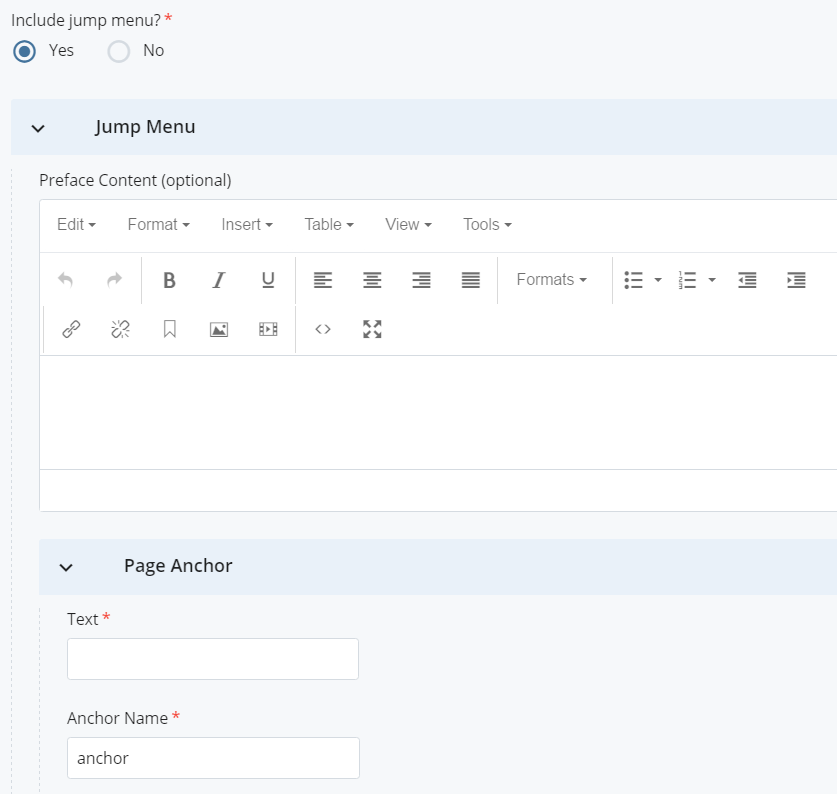
Task: Open bullet list style dropdown arrow
Action: (x=658, y=280)
